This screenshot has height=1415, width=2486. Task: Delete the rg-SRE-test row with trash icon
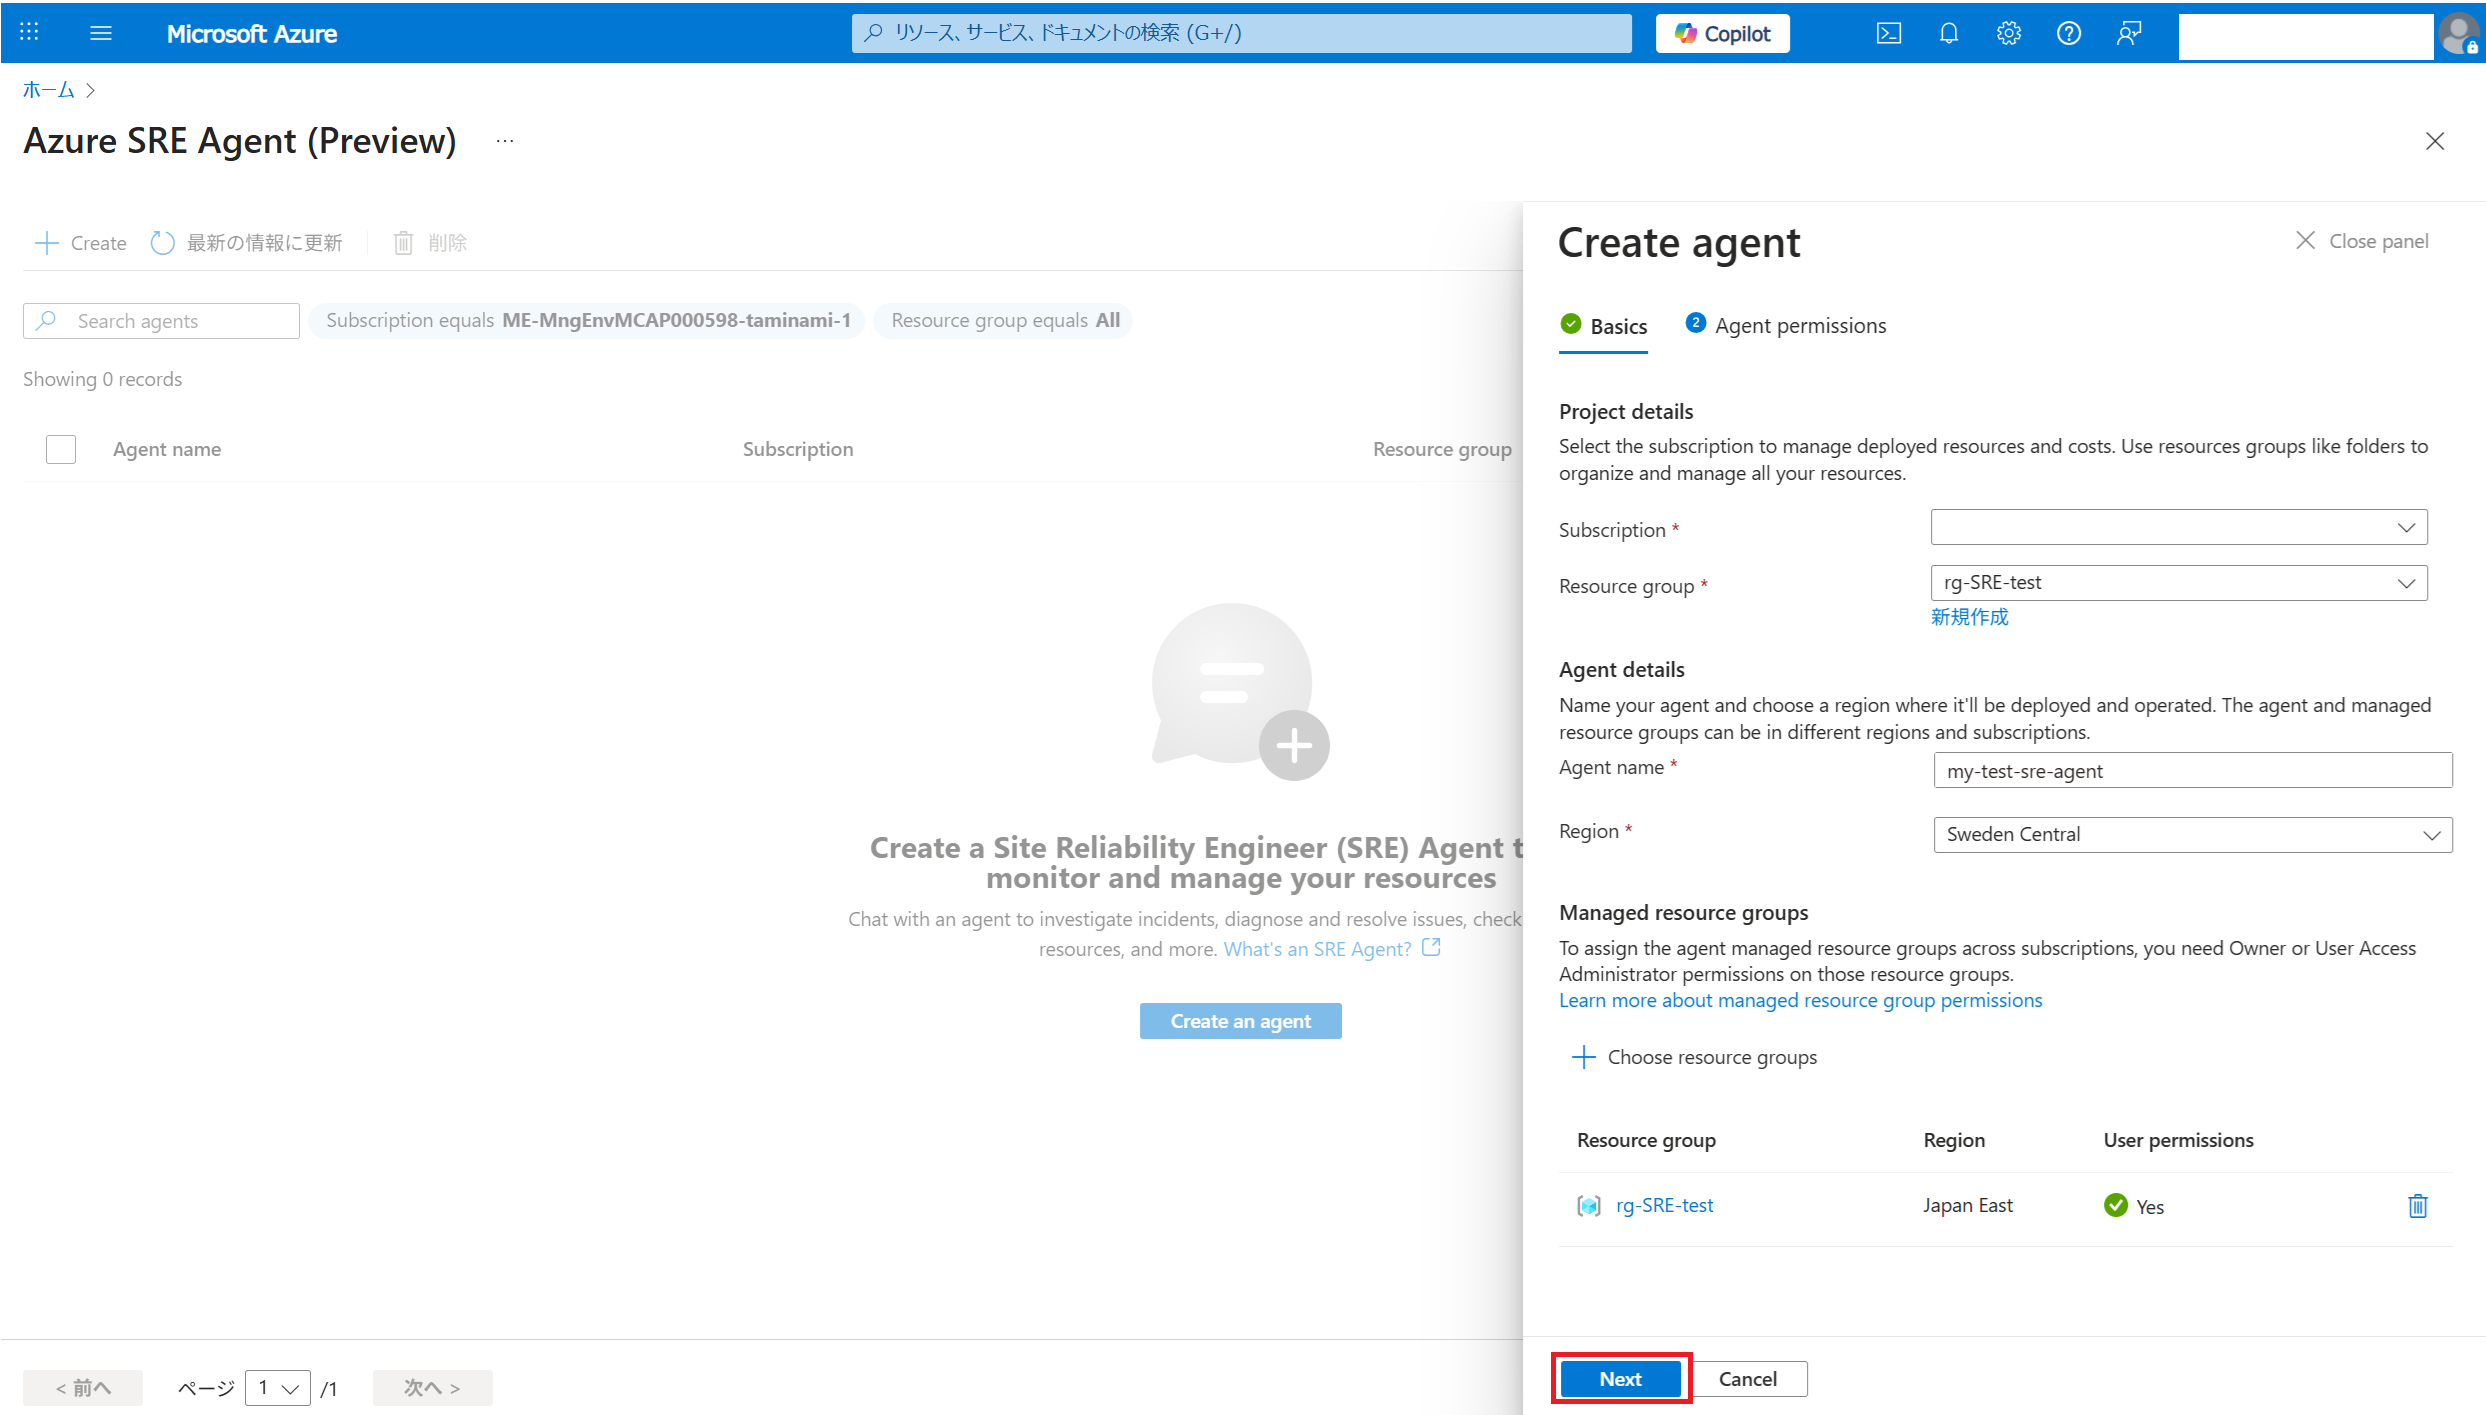click(2417, 1206)
